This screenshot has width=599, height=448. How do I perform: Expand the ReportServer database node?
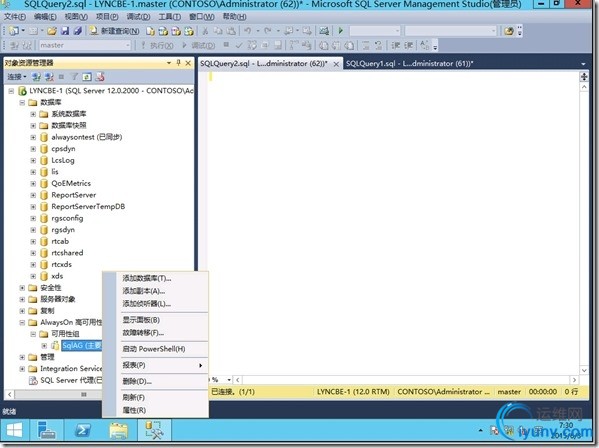[33, 195]
